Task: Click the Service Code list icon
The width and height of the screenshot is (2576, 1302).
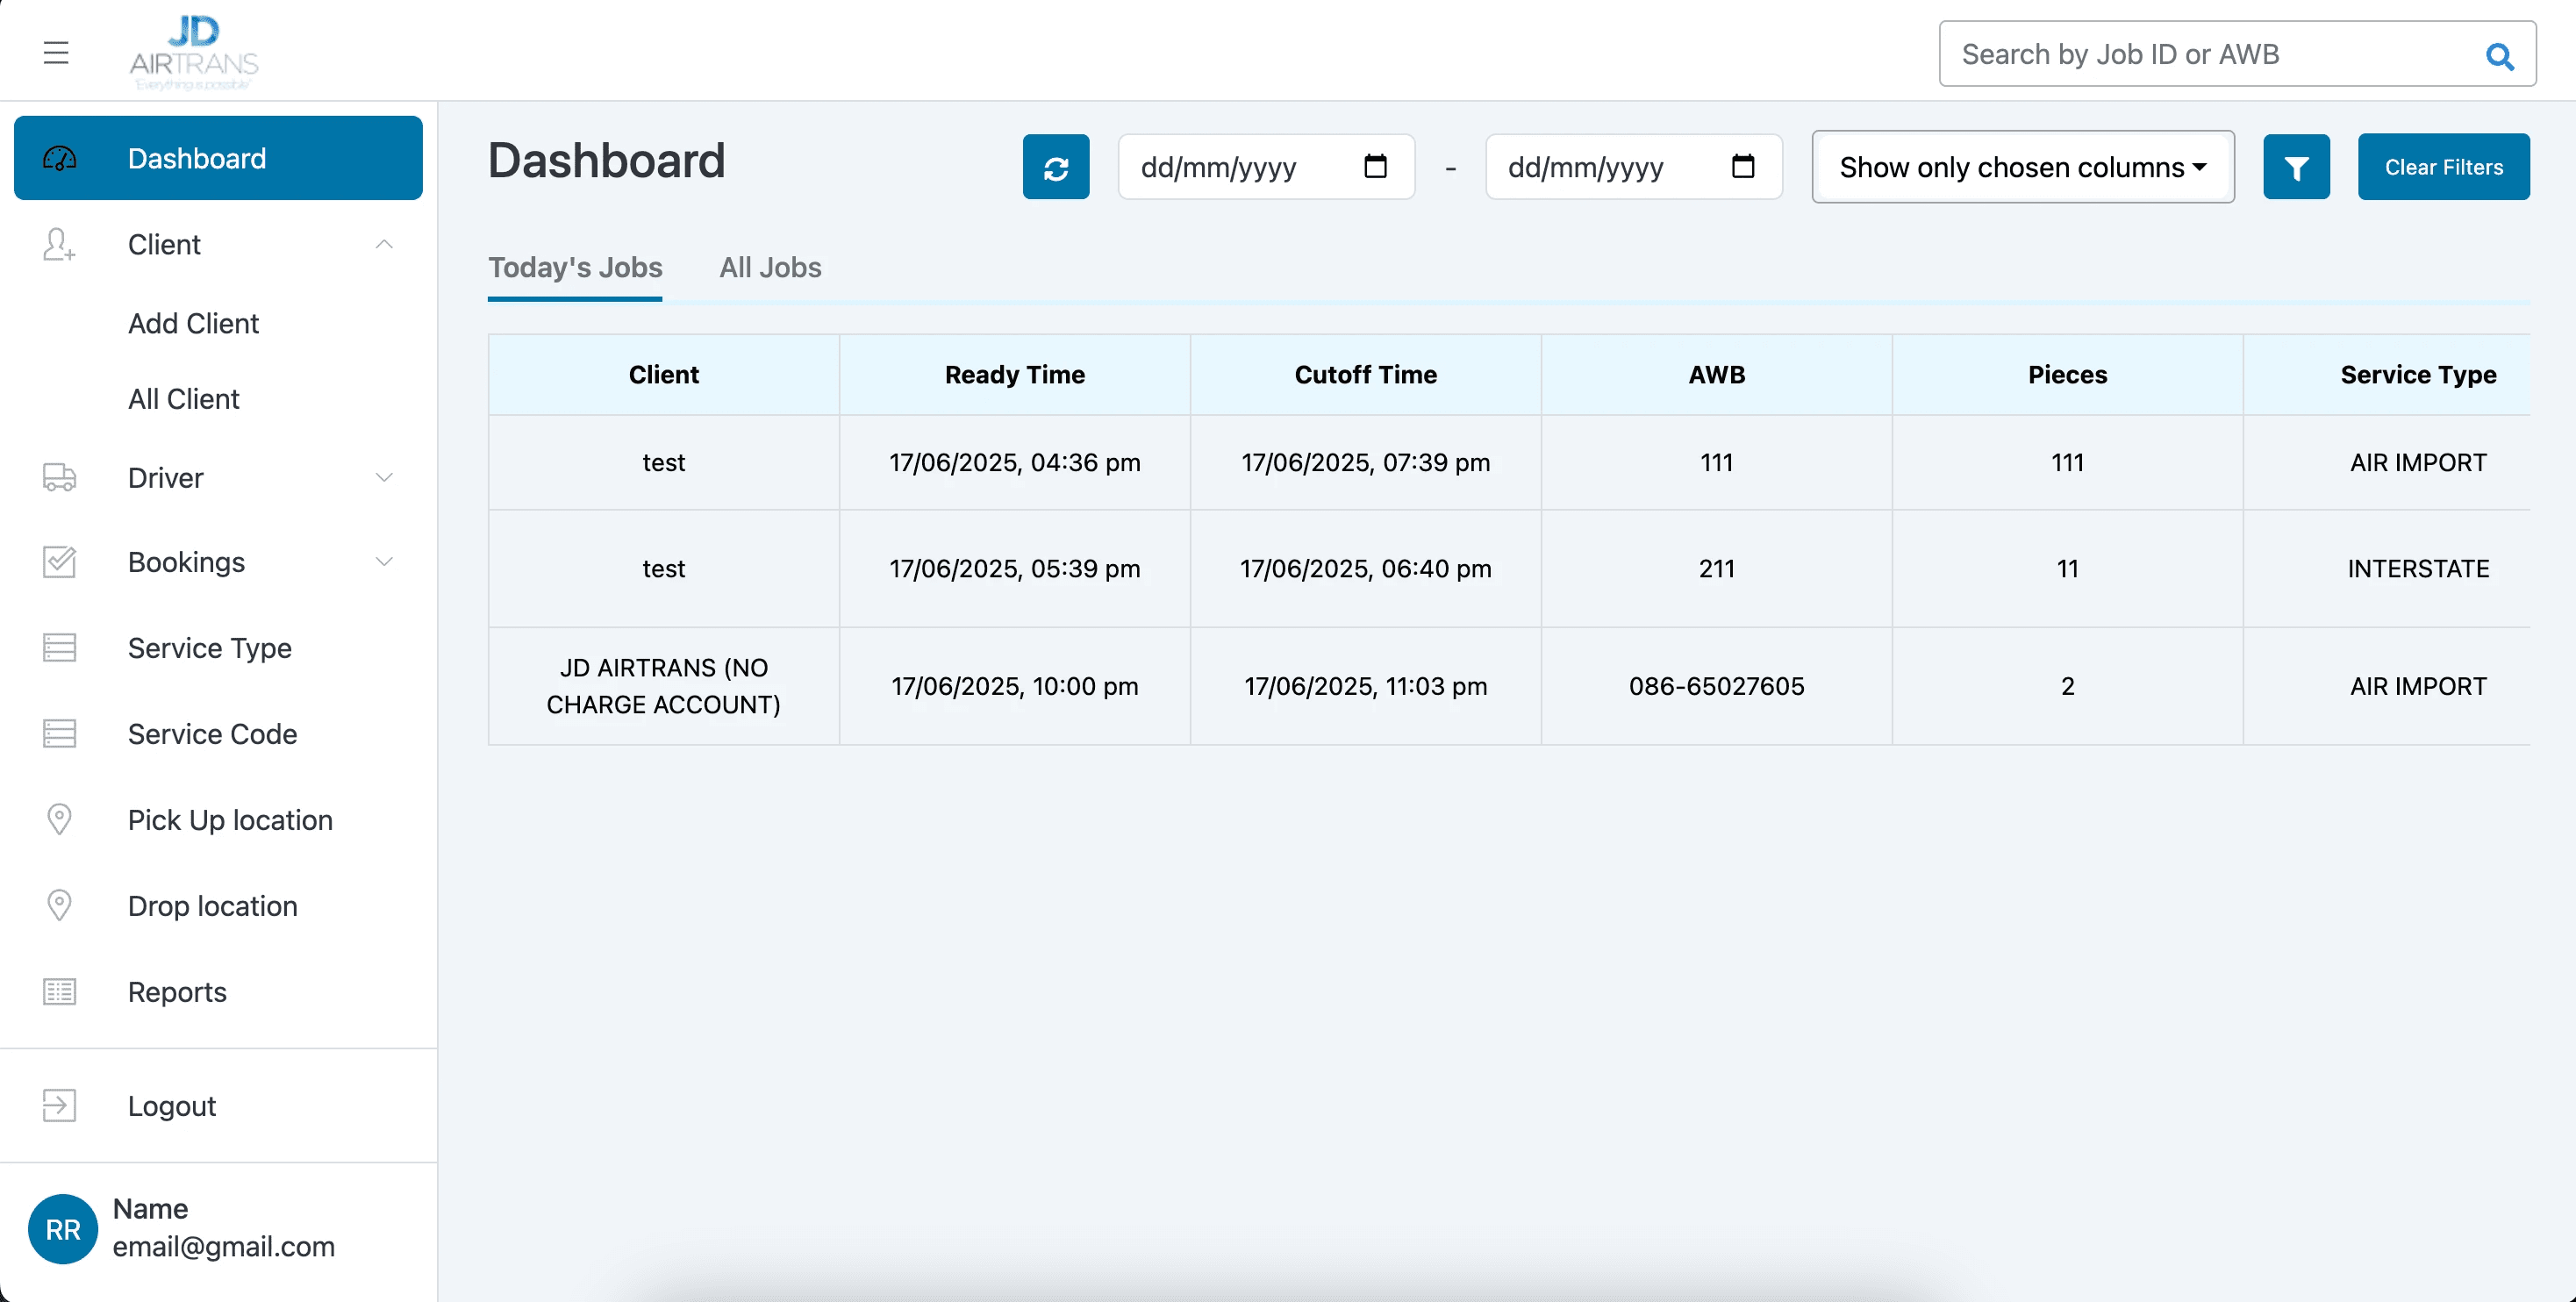Action: [60, 733]
